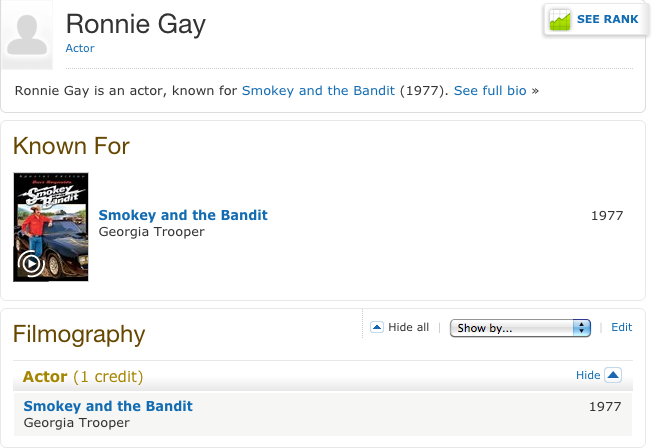Click the play icon on the movie poster
The width and height of the screenshot is (652, 448).
(30, 264)
